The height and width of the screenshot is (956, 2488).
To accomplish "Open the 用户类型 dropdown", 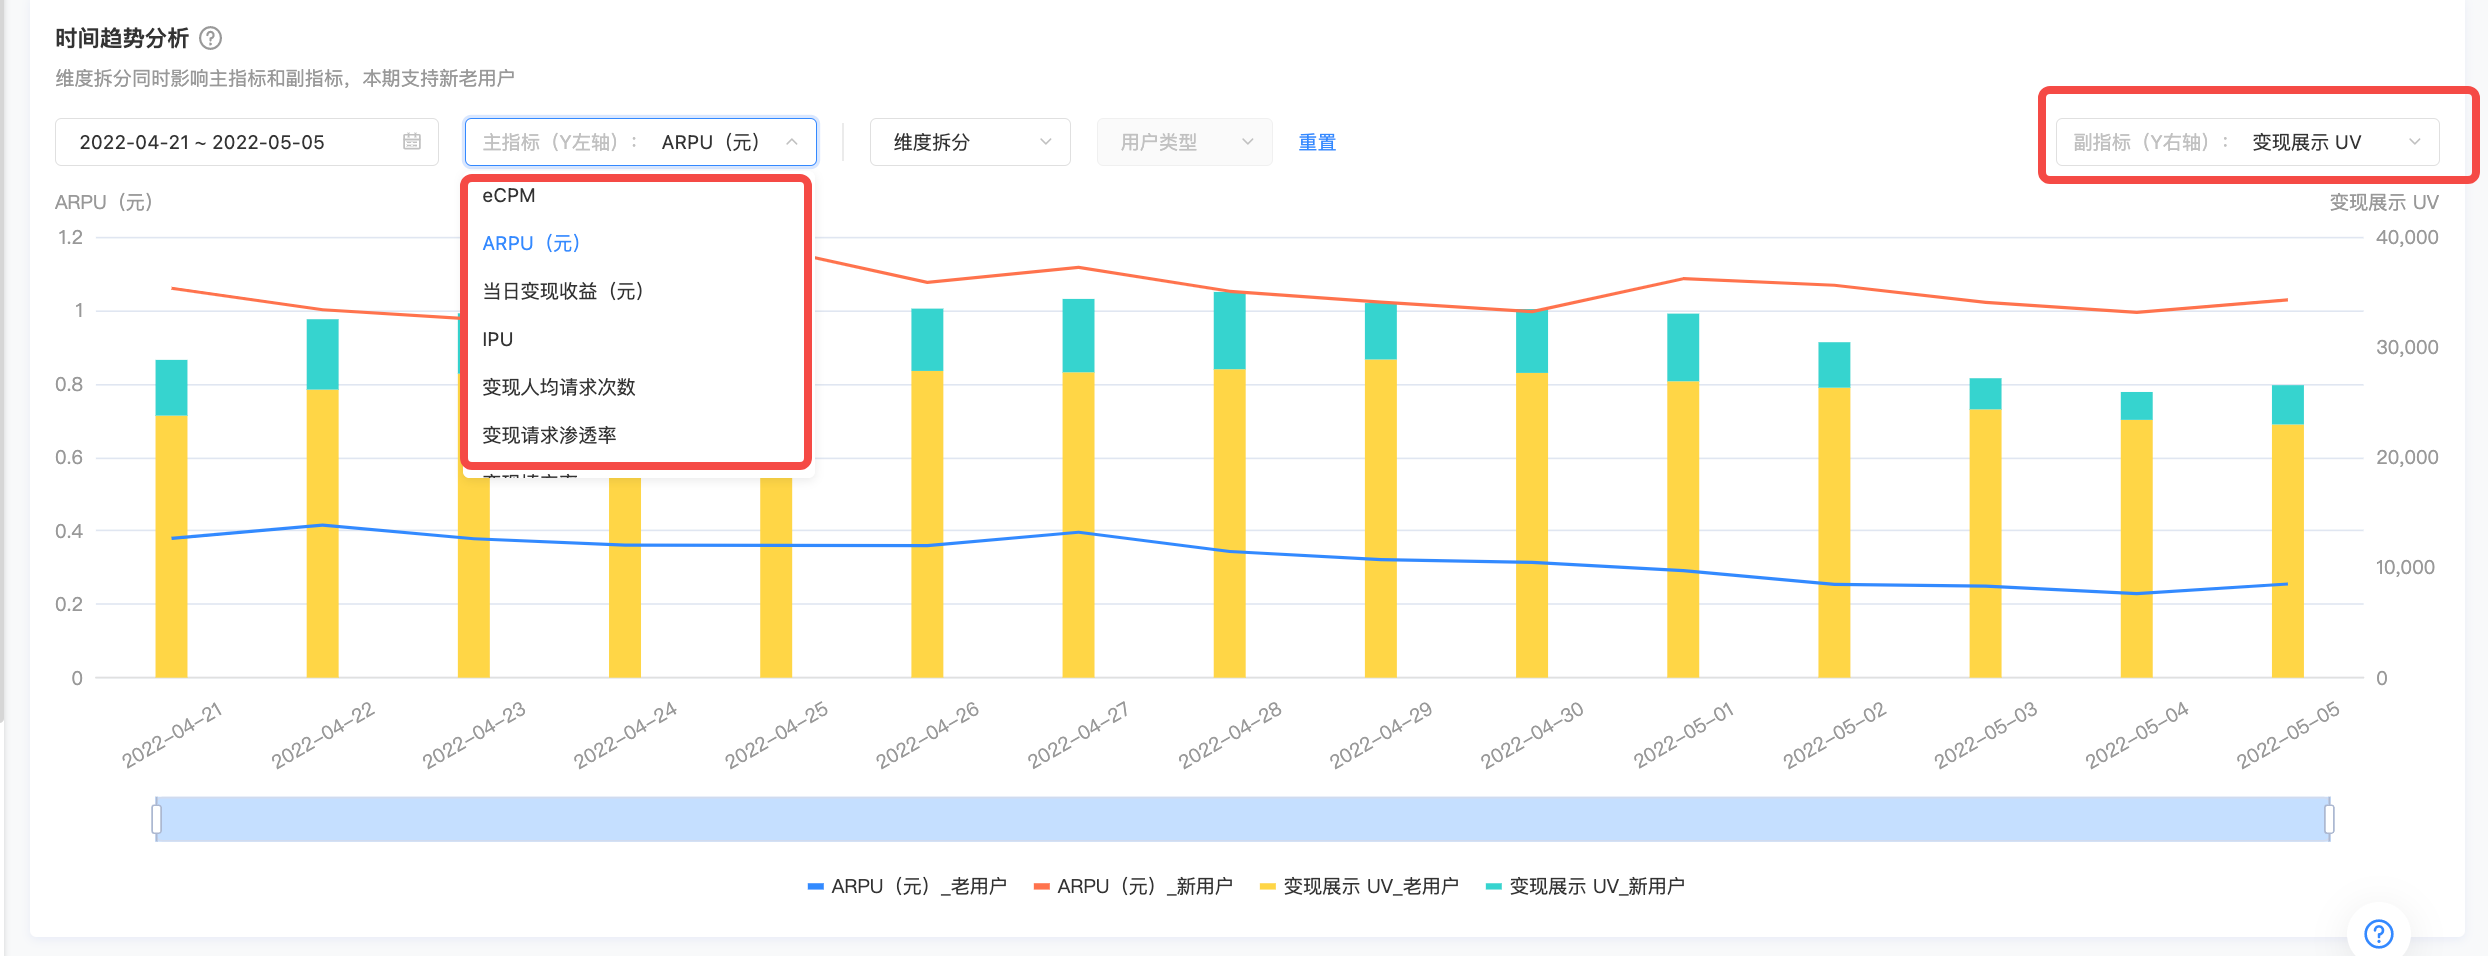I will pos(1184,142).
